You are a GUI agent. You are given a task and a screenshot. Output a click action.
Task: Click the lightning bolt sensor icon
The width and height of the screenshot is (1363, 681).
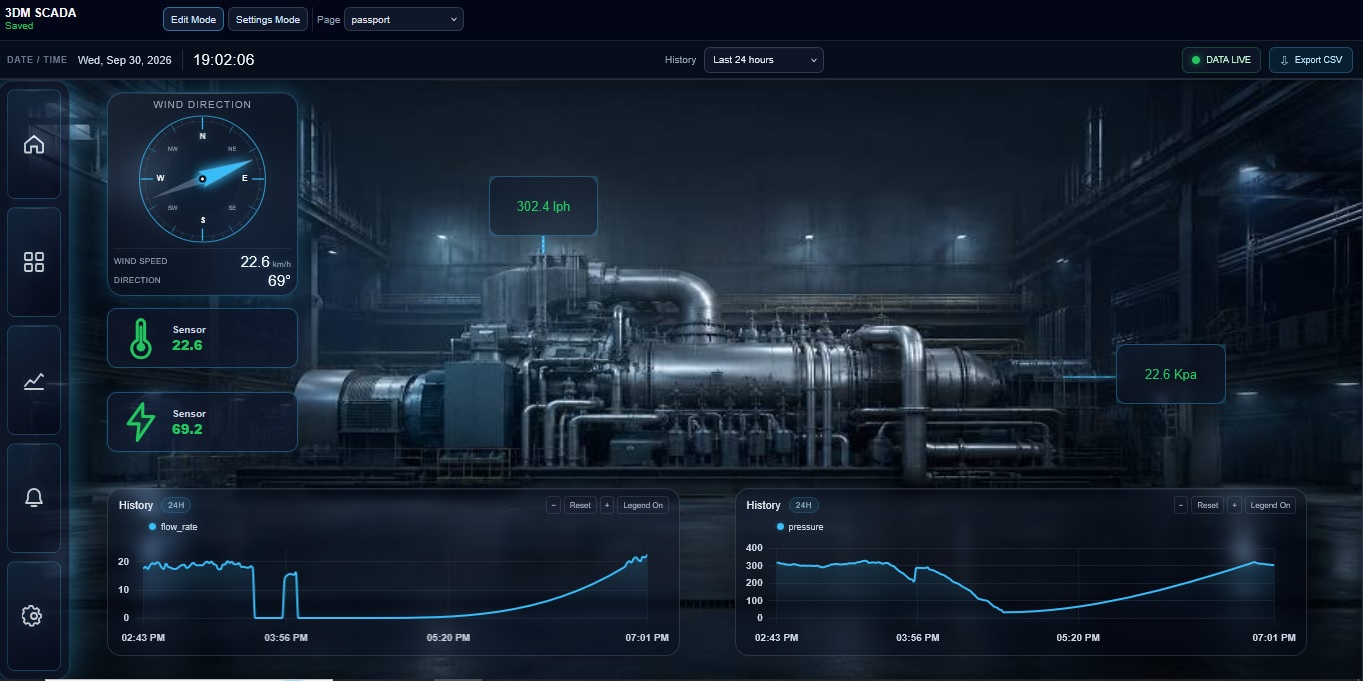point(140,422)
